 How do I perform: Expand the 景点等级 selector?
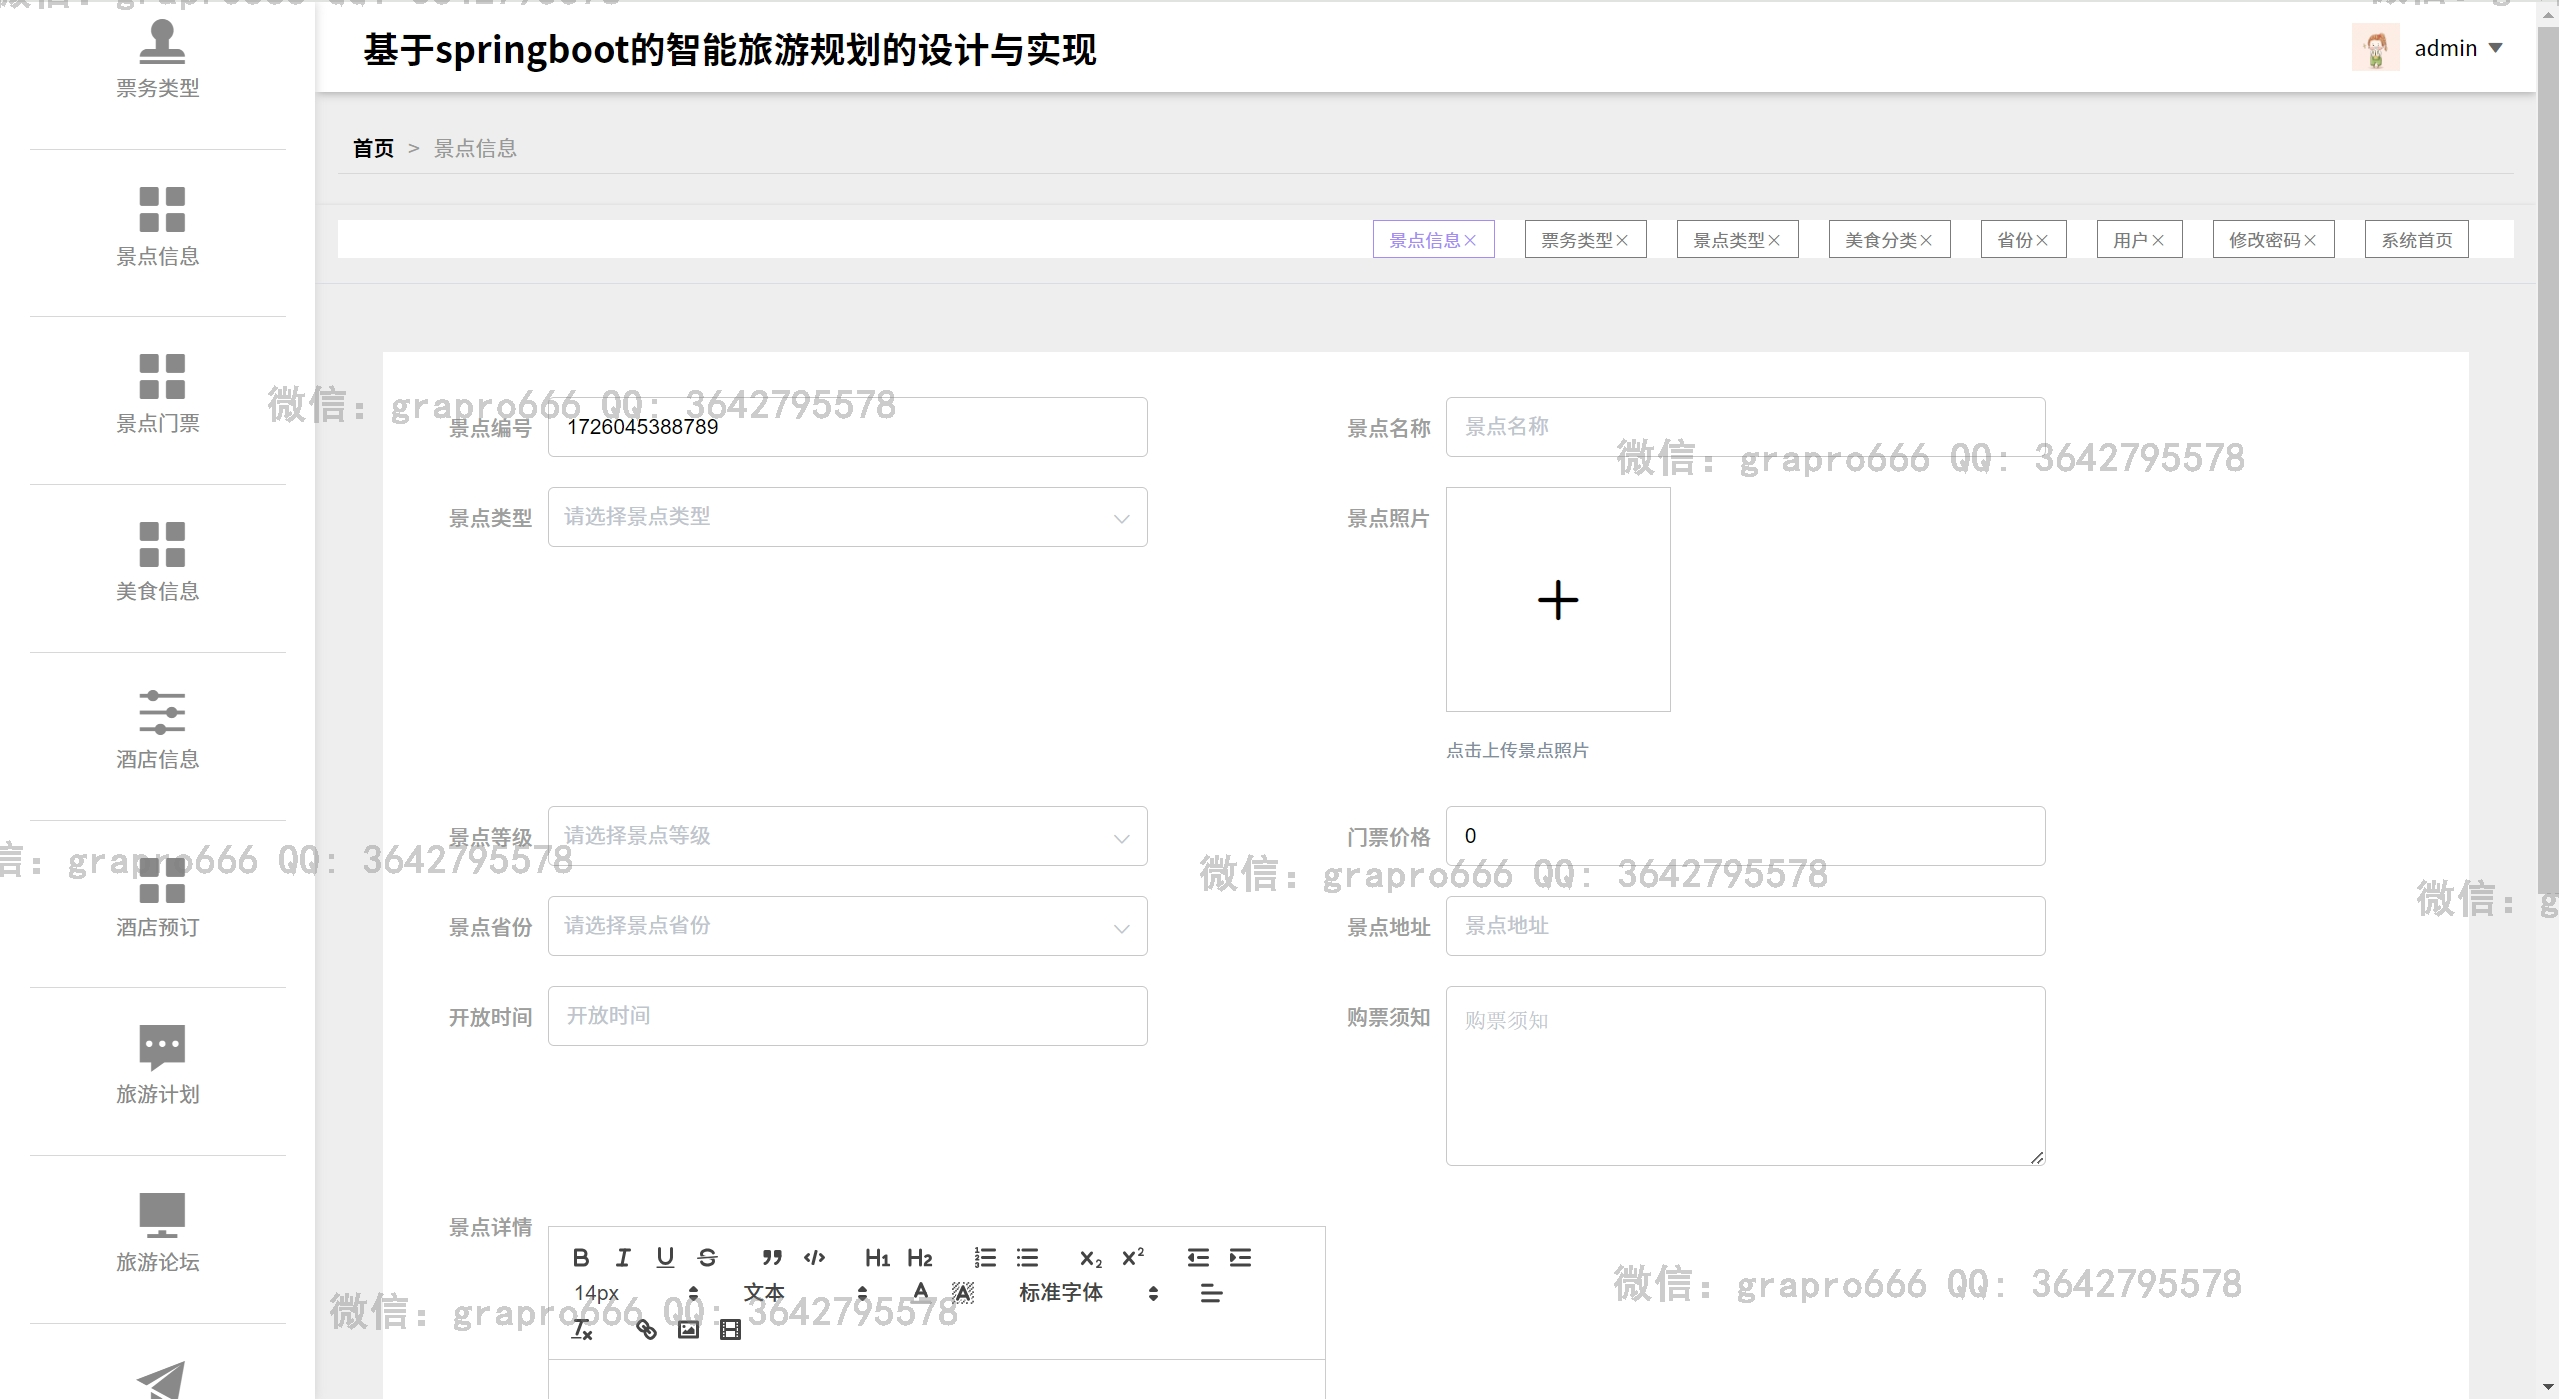[847, 836]
